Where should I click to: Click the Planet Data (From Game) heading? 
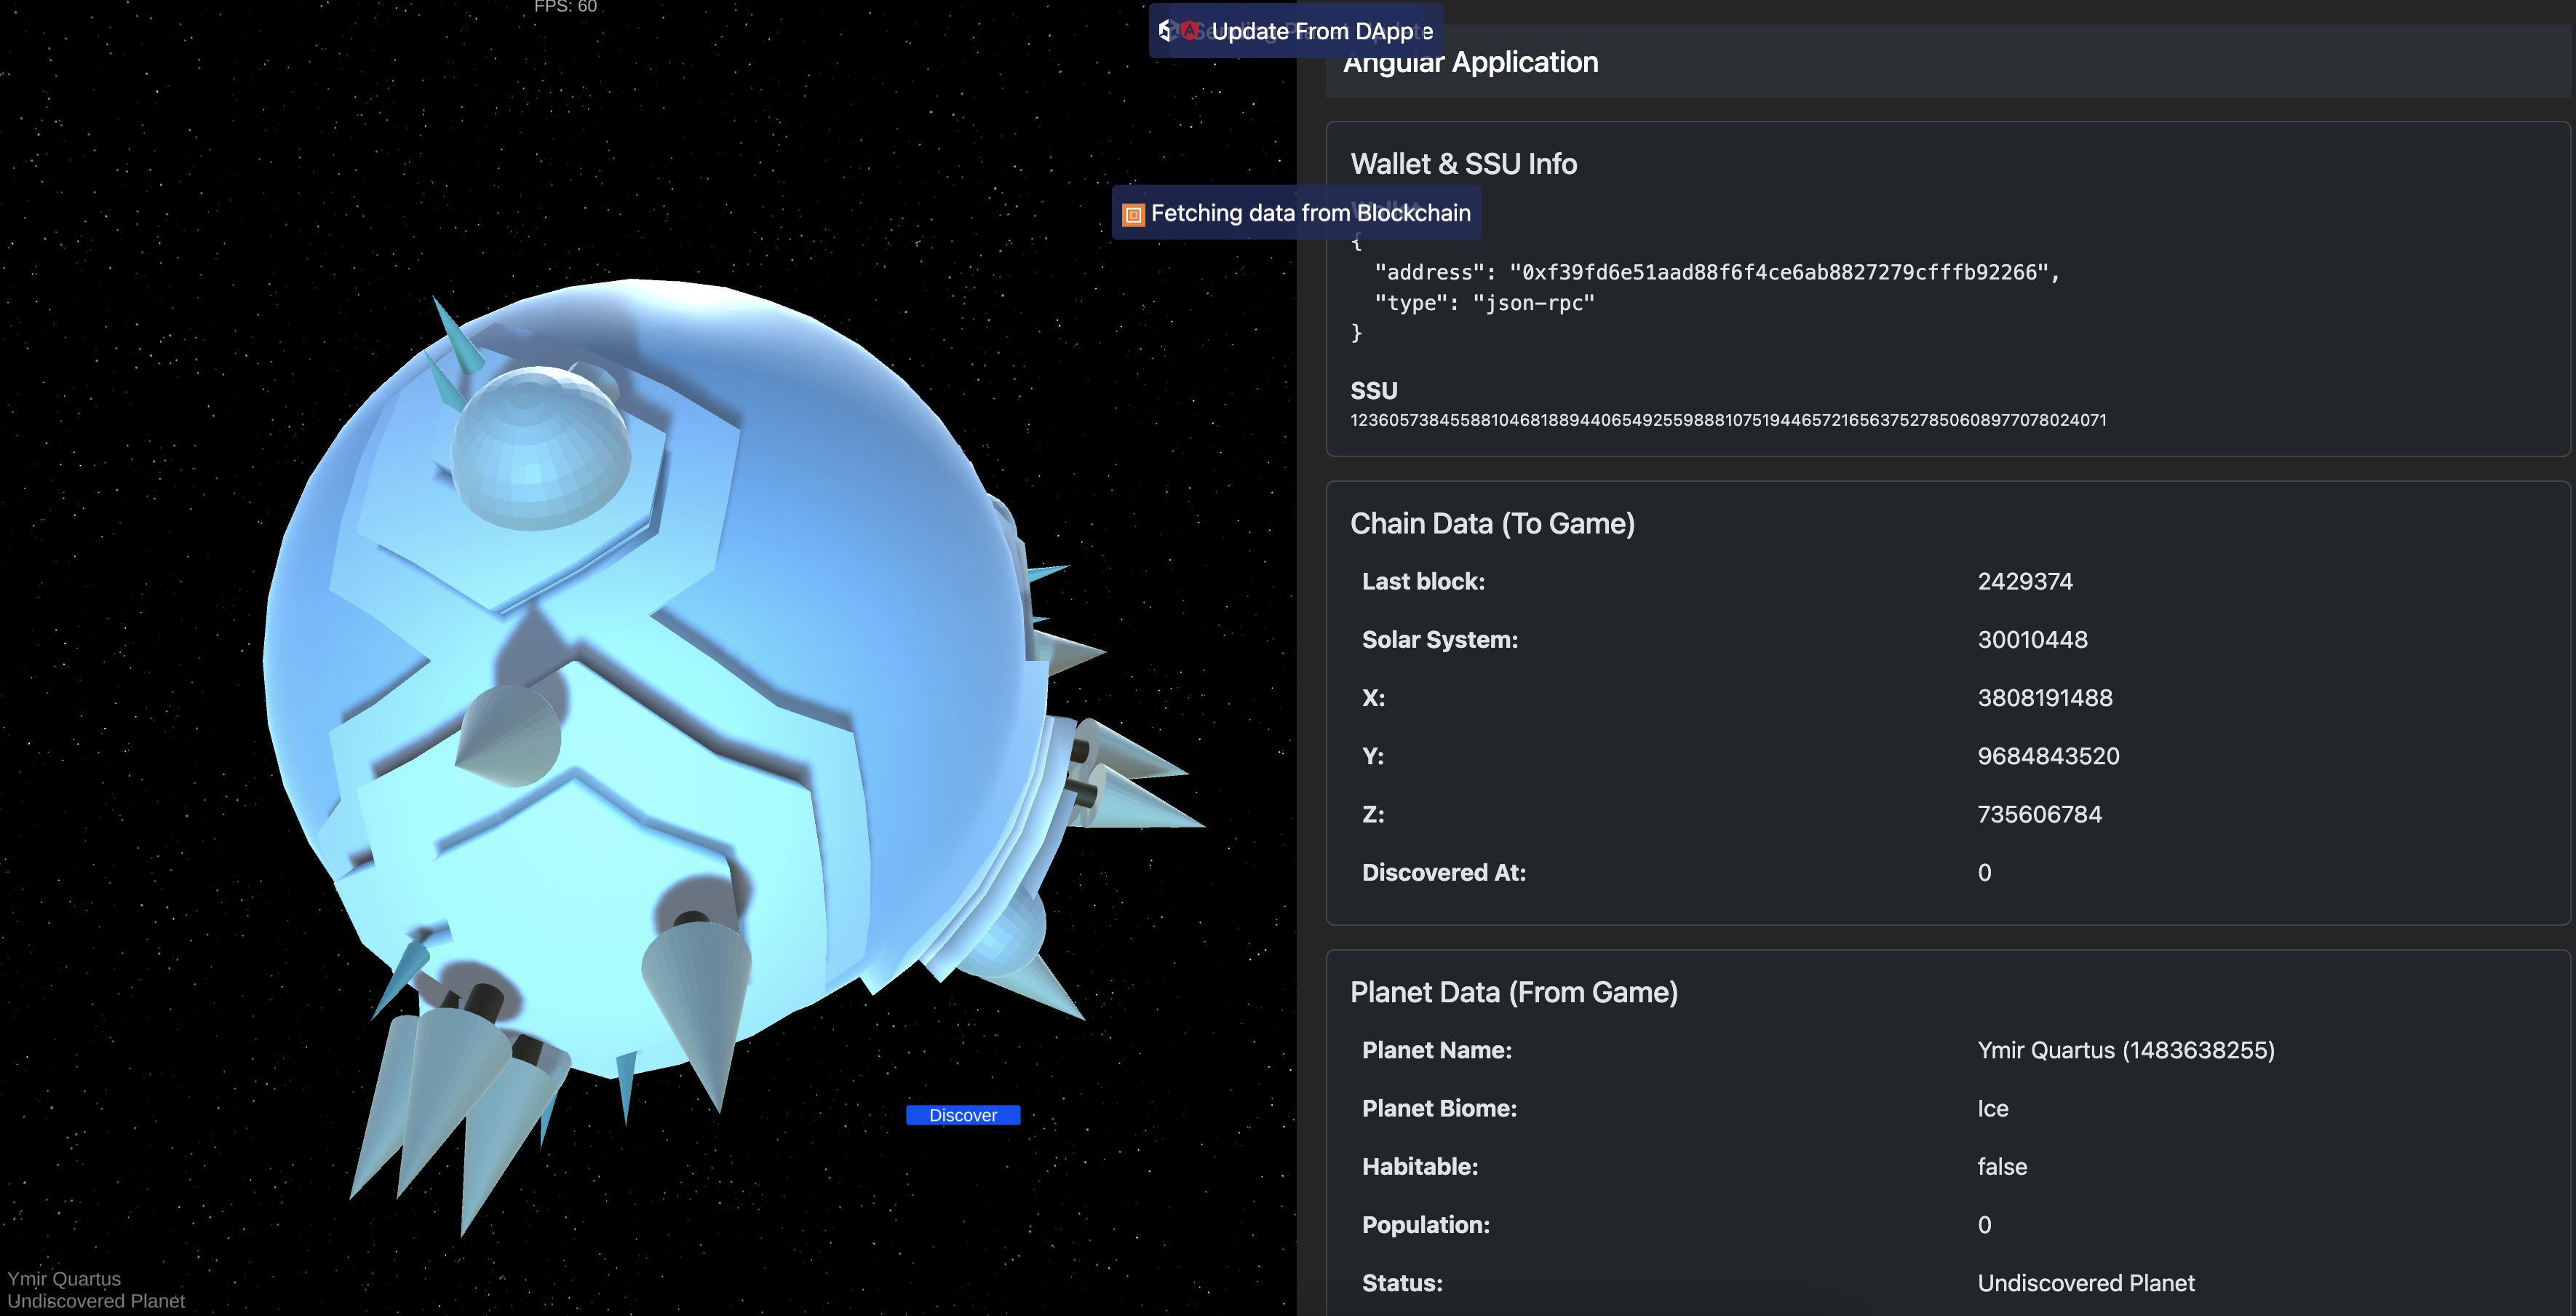pos(1513,992)
